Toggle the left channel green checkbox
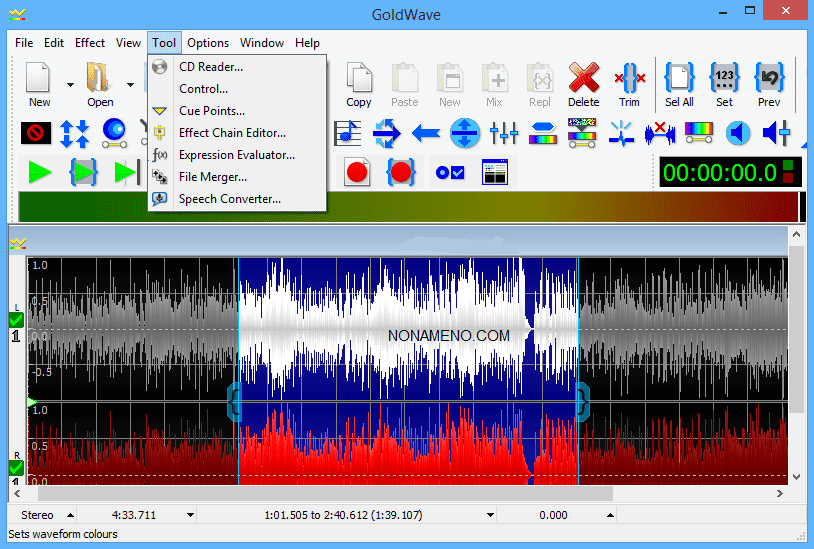 click(16, 320)
